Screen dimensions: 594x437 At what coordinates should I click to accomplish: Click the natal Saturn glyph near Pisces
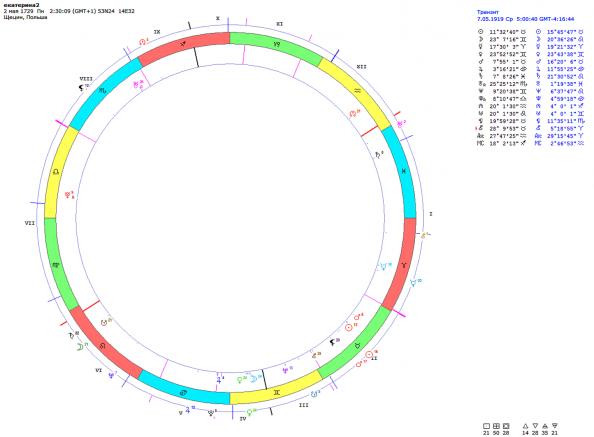[x=378, y=154]
